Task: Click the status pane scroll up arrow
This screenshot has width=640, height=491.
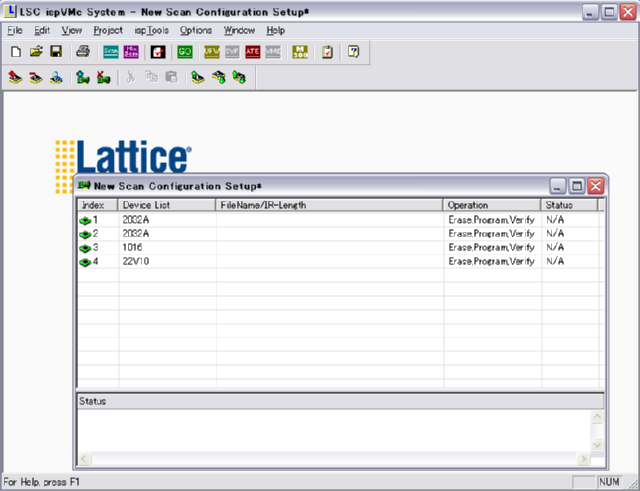Action: click(597, 417)
